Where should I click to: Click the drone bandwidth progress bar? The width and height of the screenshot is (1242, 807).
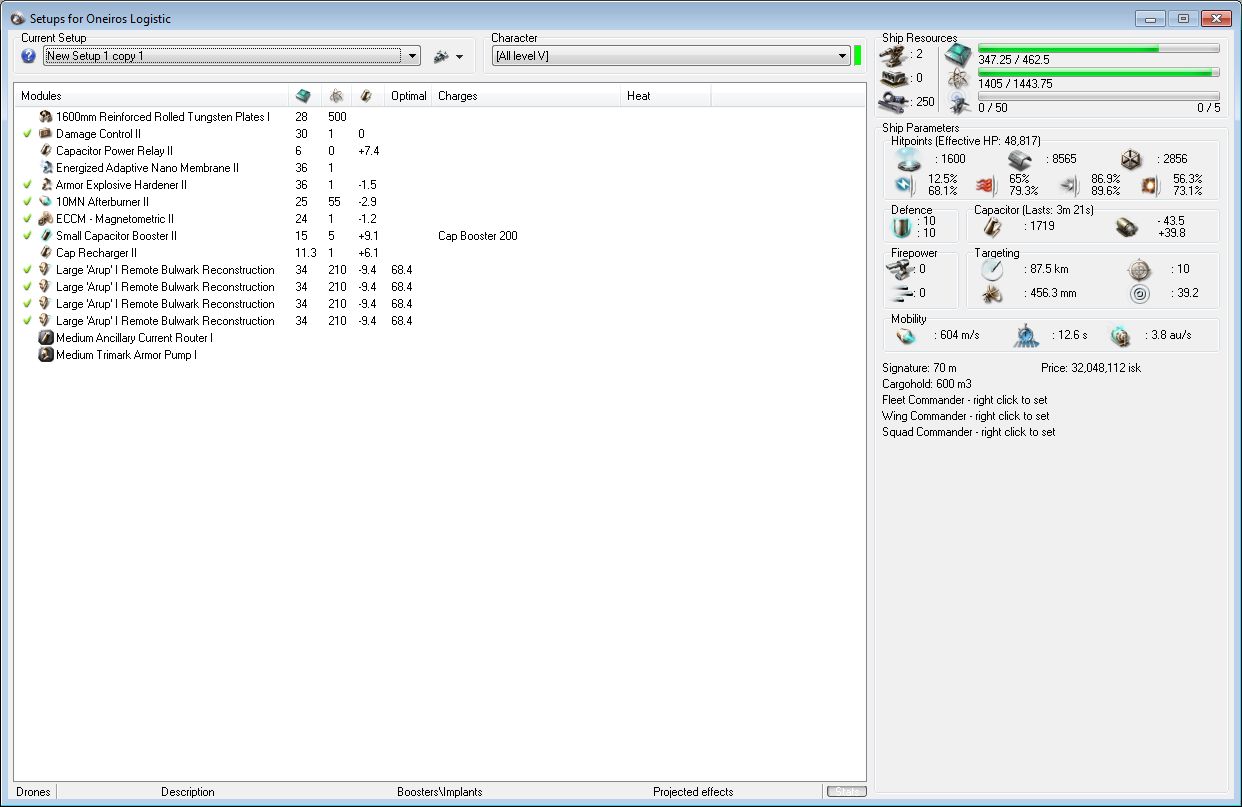tap(1098, 96)
